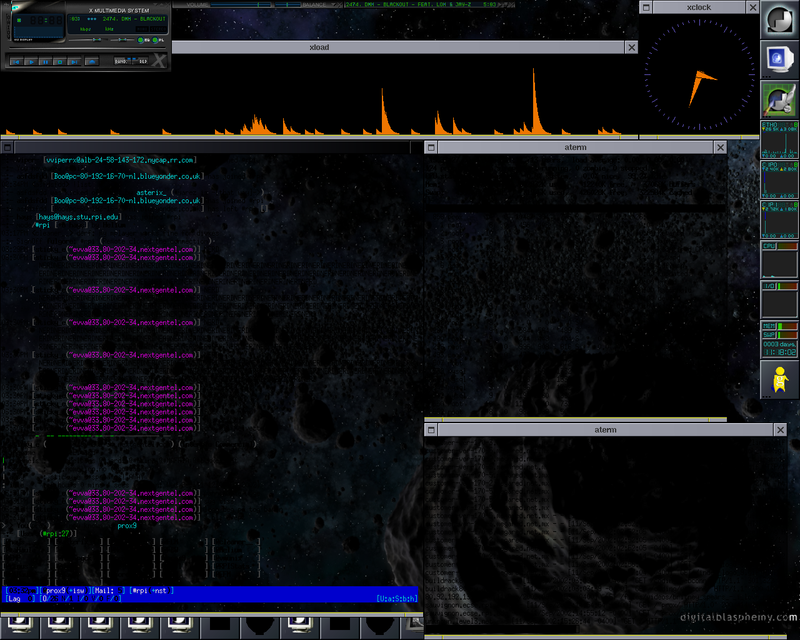This screenshot has width=800, height=640.
Task: Click hays@hays.stu.rpi.edu host text
Action: click(79, 217)
